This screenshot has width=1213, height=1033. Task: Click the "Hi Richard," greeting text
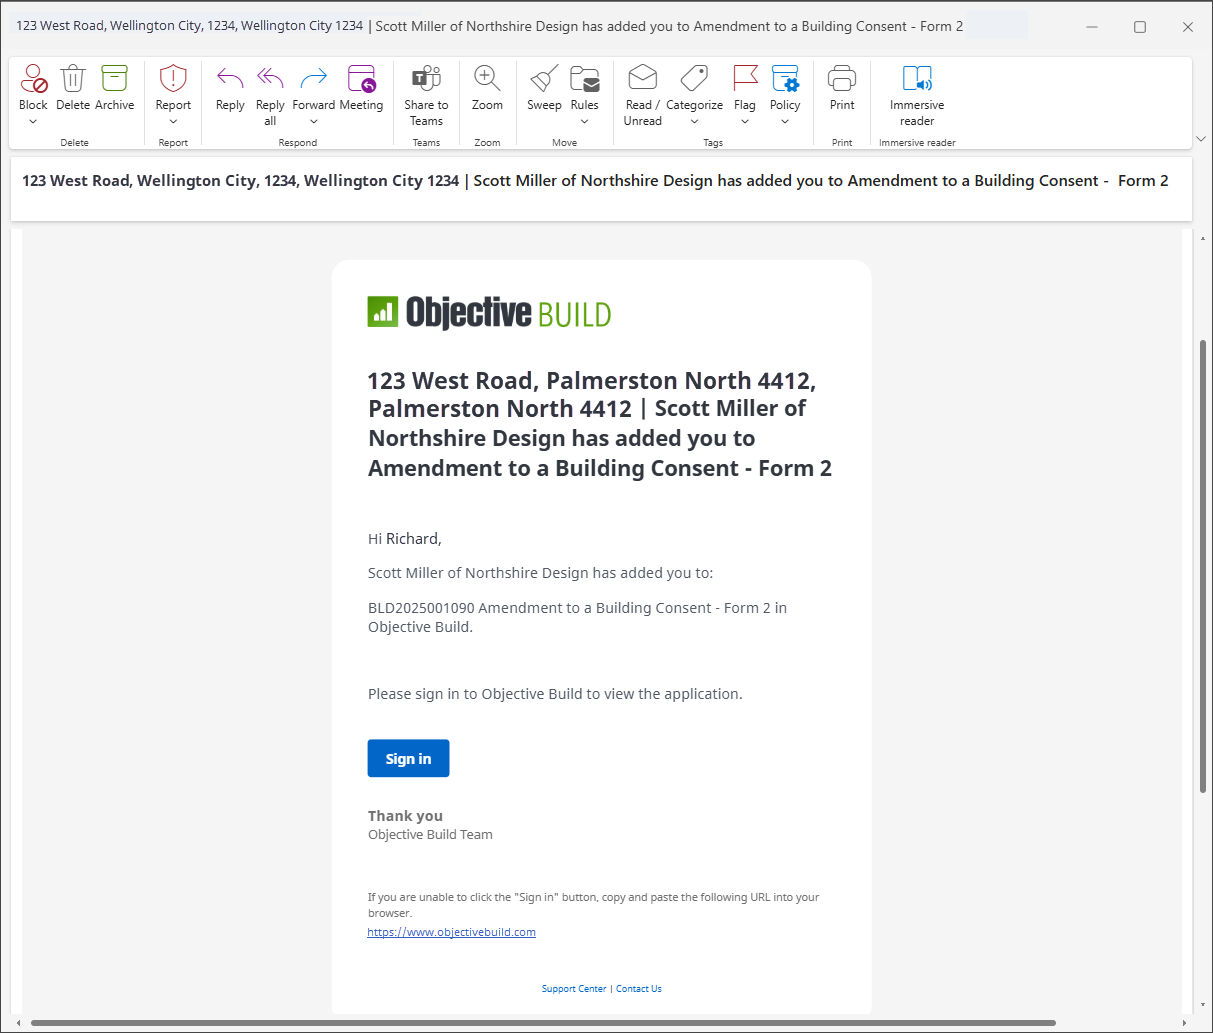pyautogui.click(x=405, y=539)
